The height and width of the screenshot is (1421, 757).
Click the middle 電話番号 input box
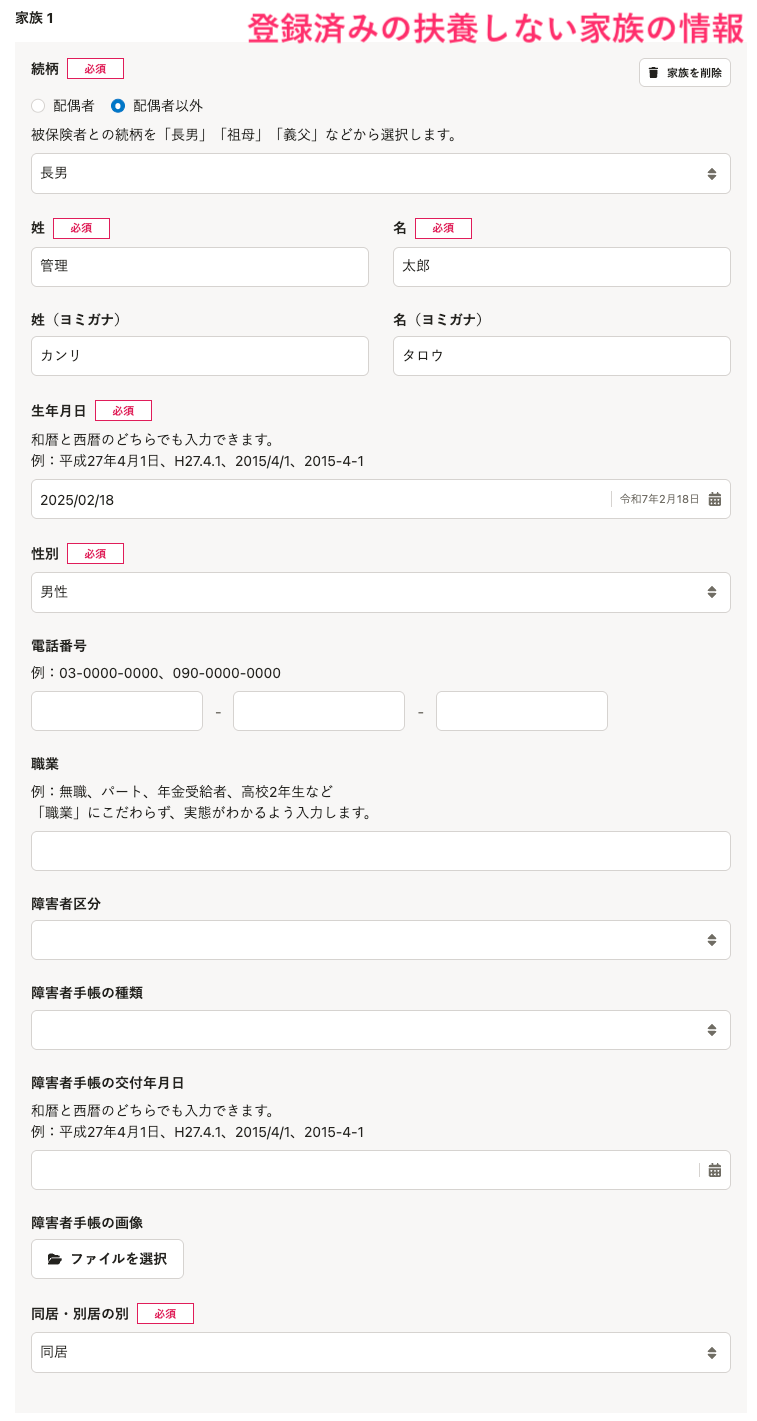pyautogui.click(x=318, y=711)
